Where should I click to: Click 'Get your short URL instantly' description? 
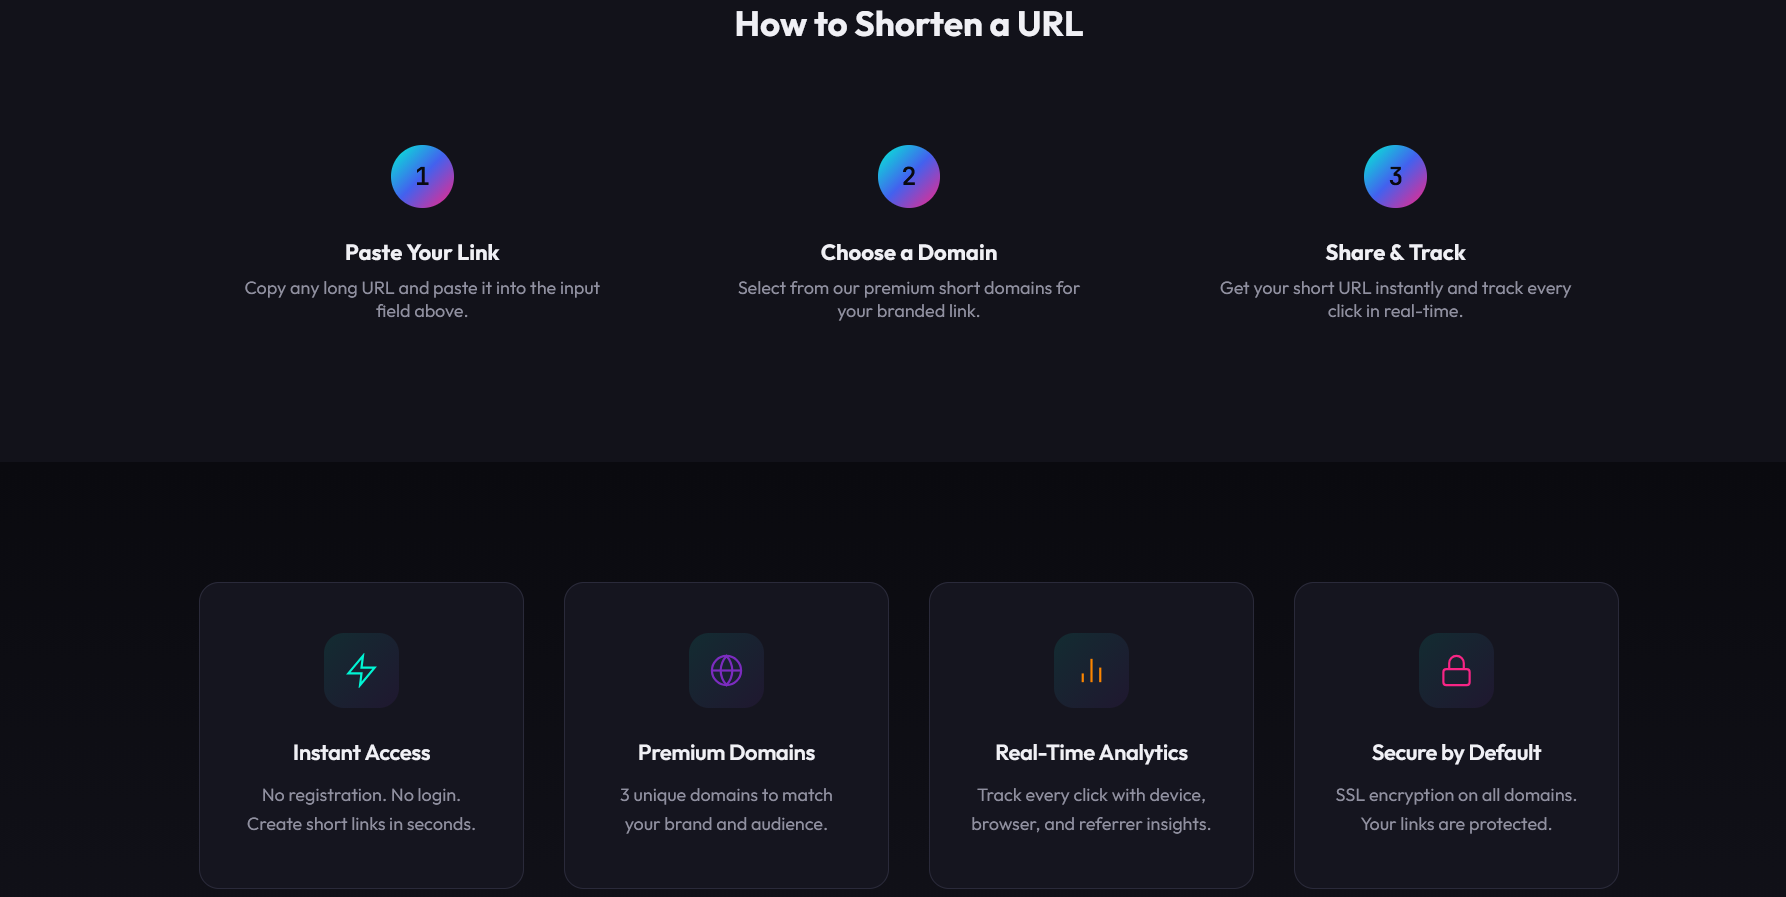[x=1395, y=299]
